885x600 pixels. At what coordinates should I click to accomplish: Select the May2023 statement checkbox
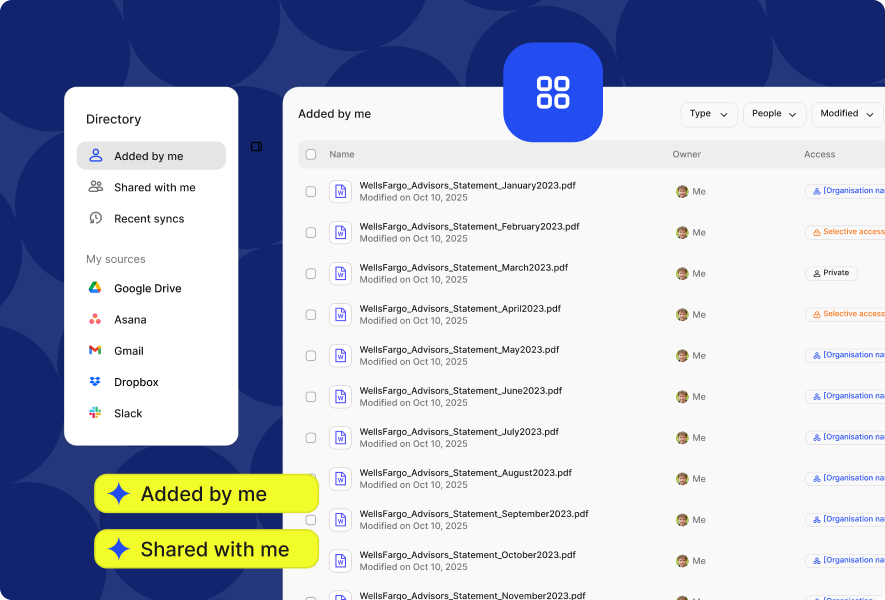pyautogui.click(x=311, y=356)
